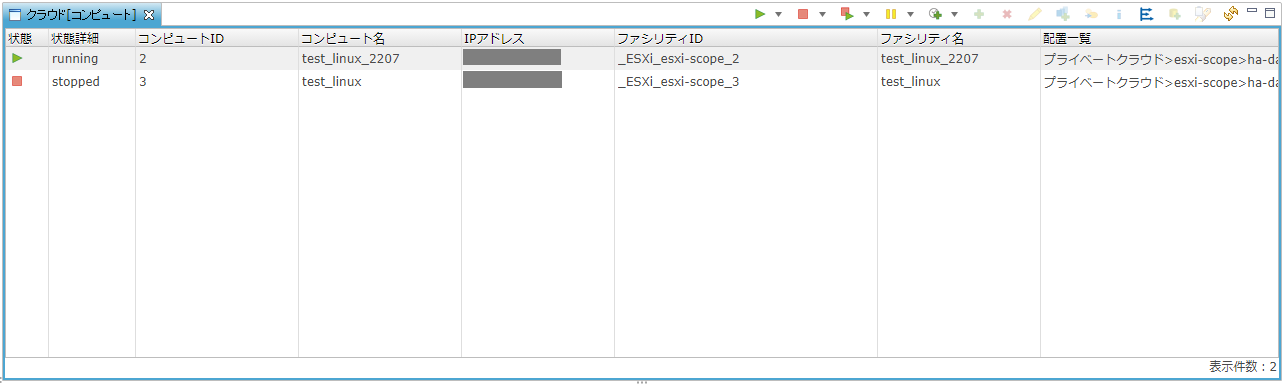Sort by the IPアドレス column header
This screenshot has height=384, width=1283.
[538, 38]
